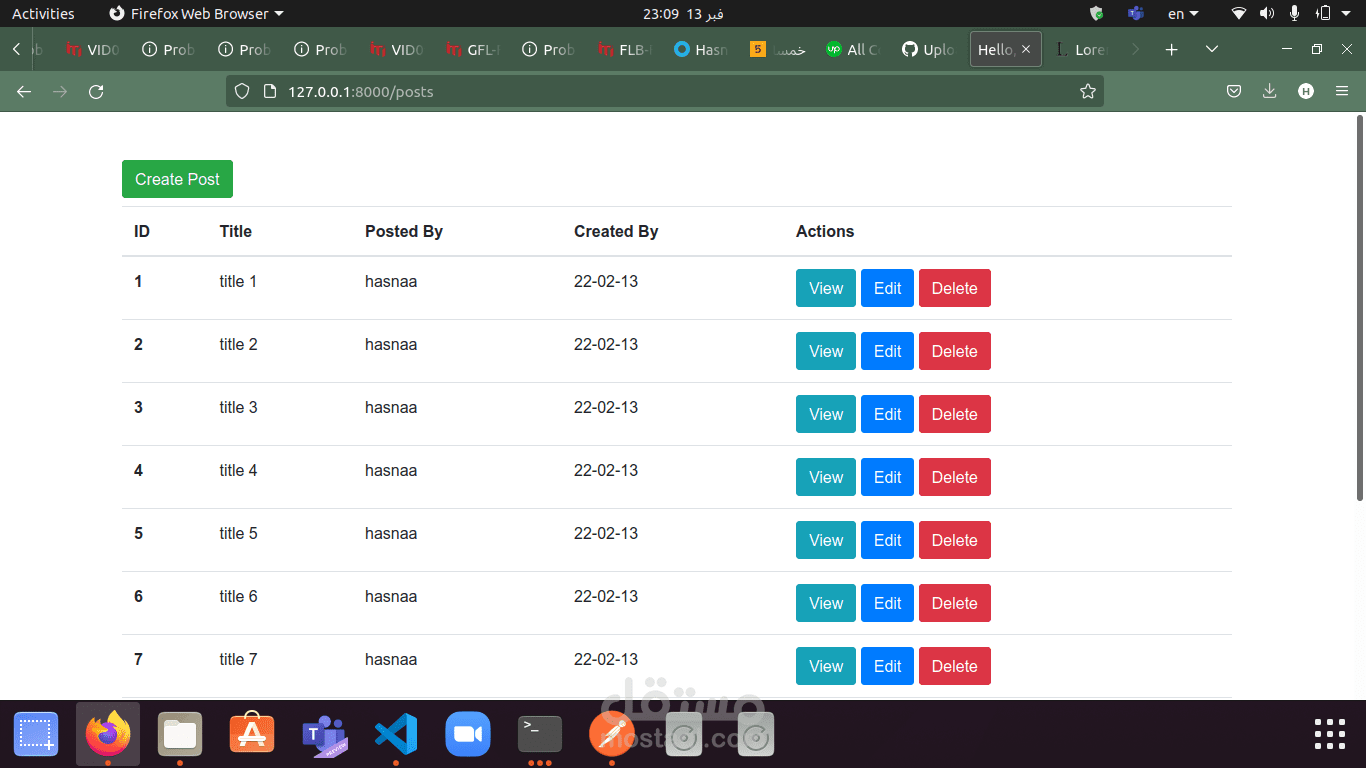Open Zoom from dock
This screenshot has width=1366, height=768.
[x=468, y=735]
